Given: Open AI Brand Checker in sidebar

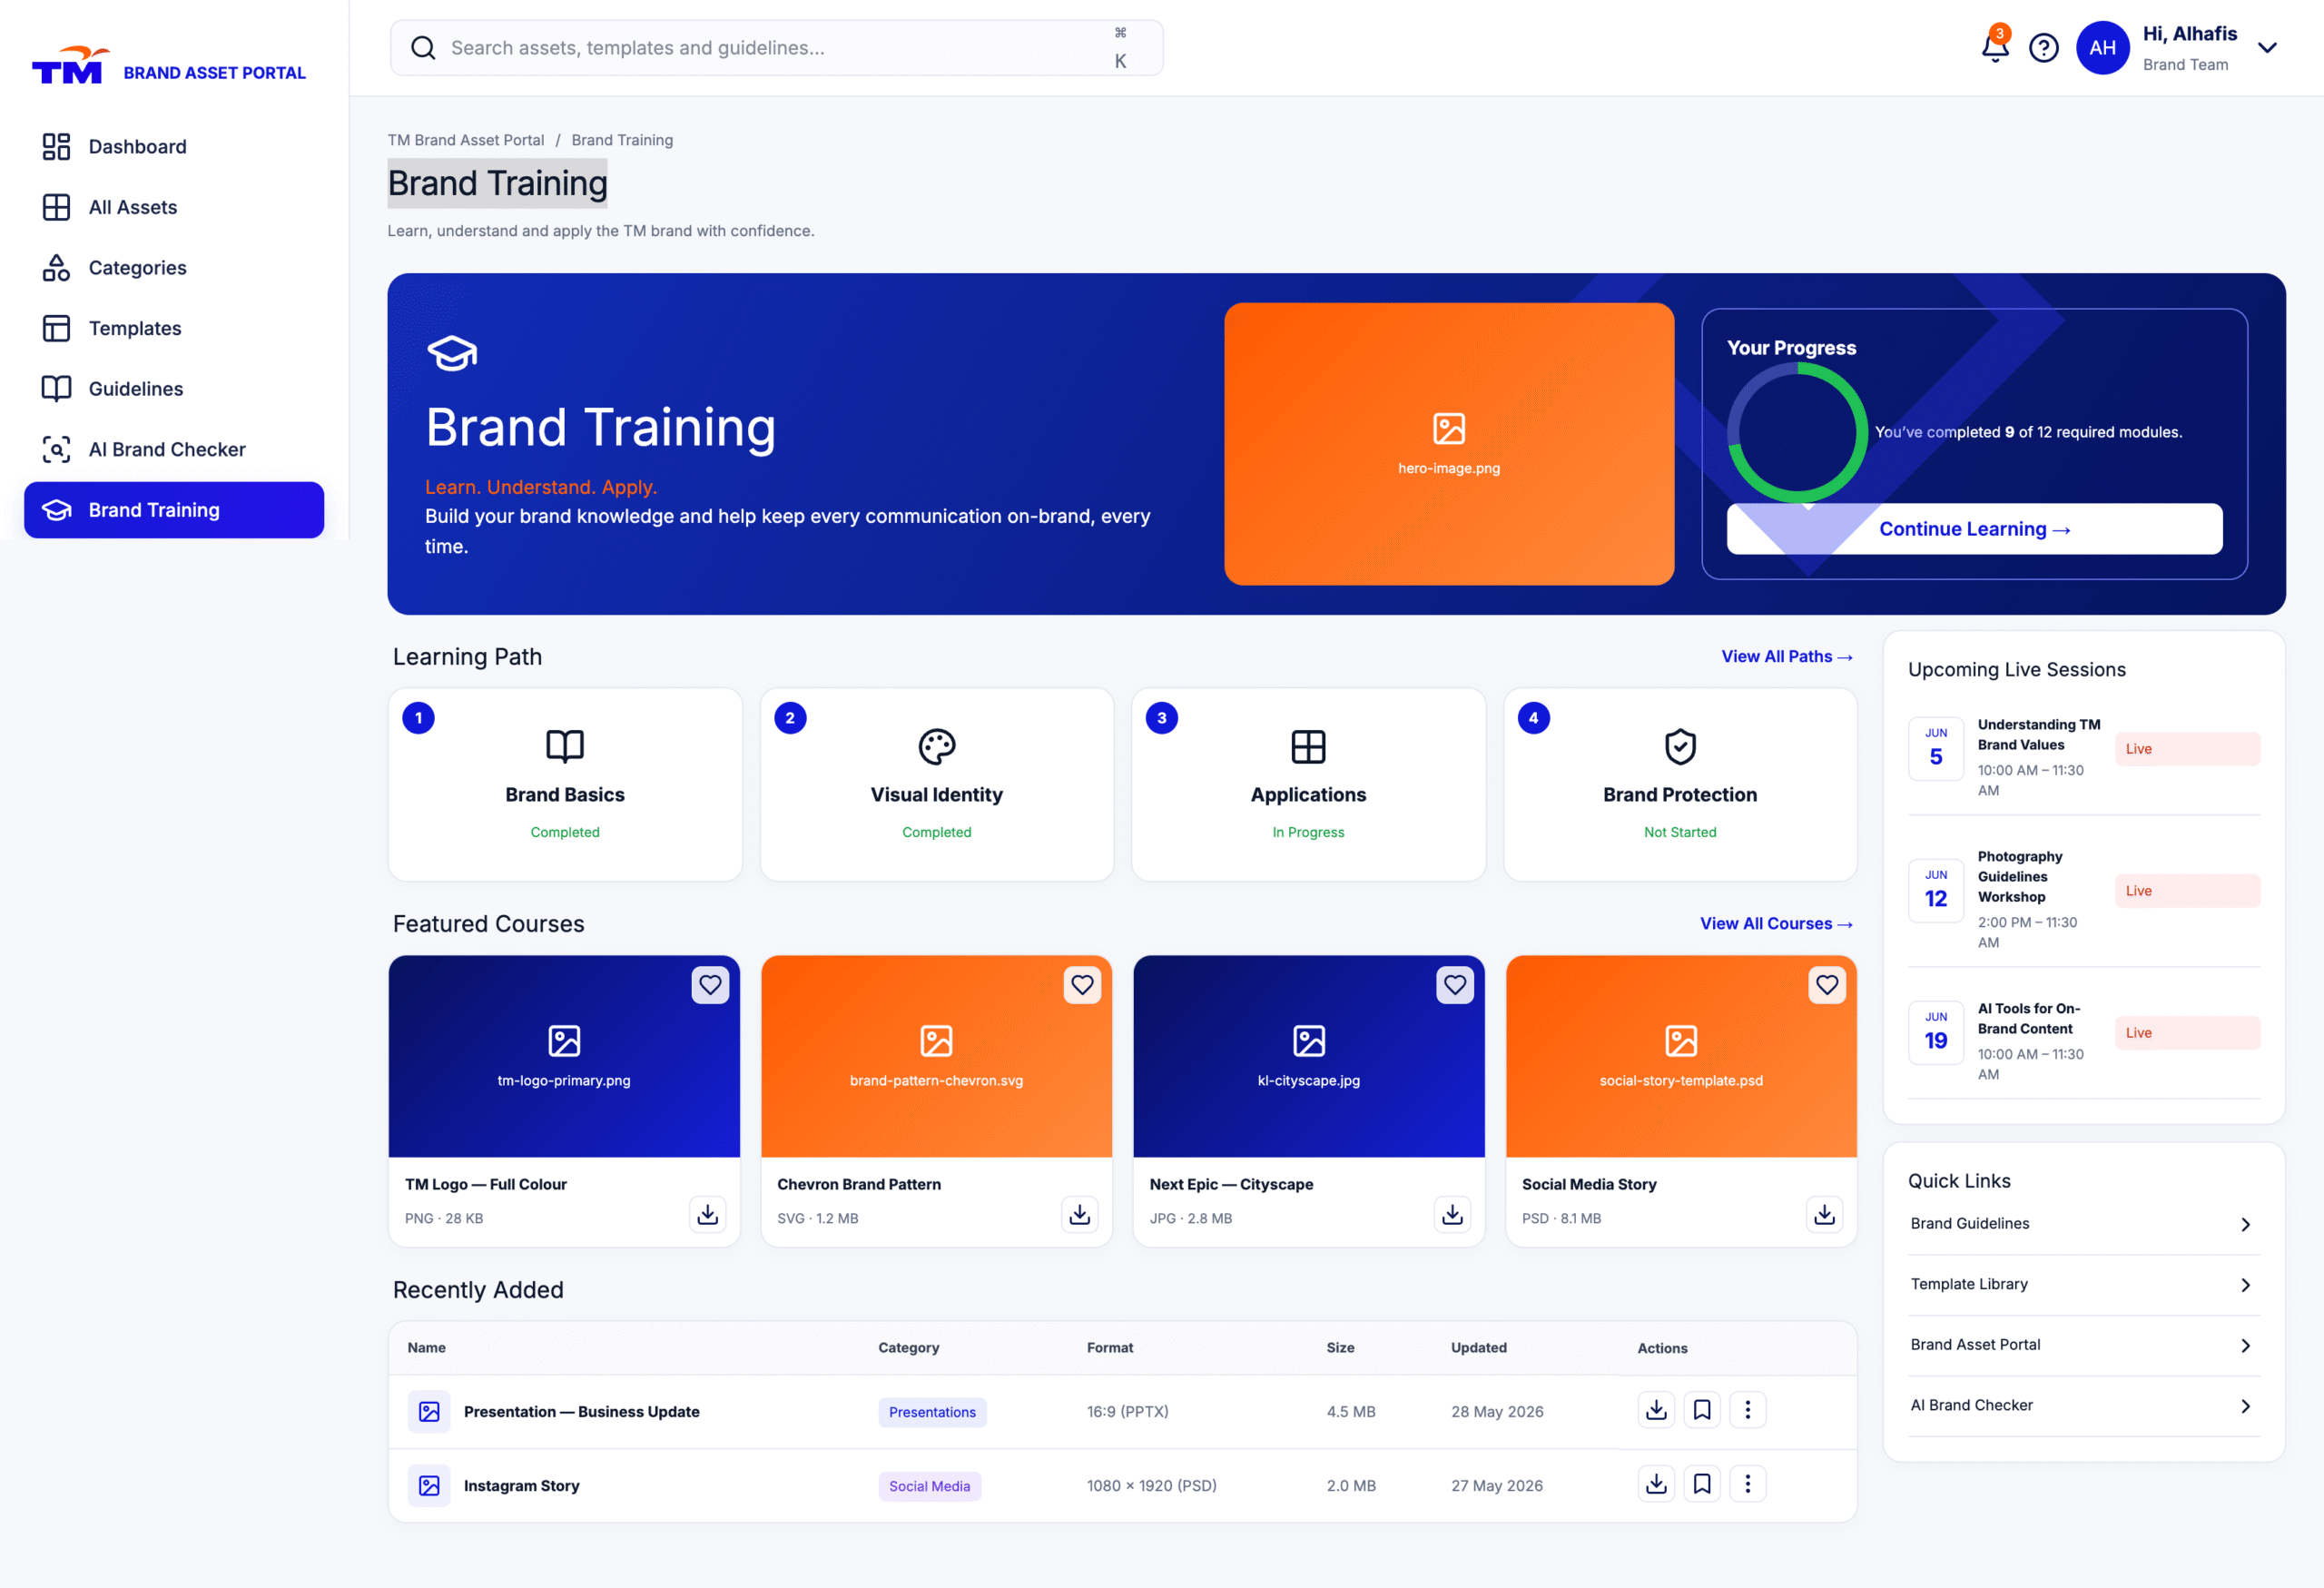Looking at the screenshot, I should [174, 449].
